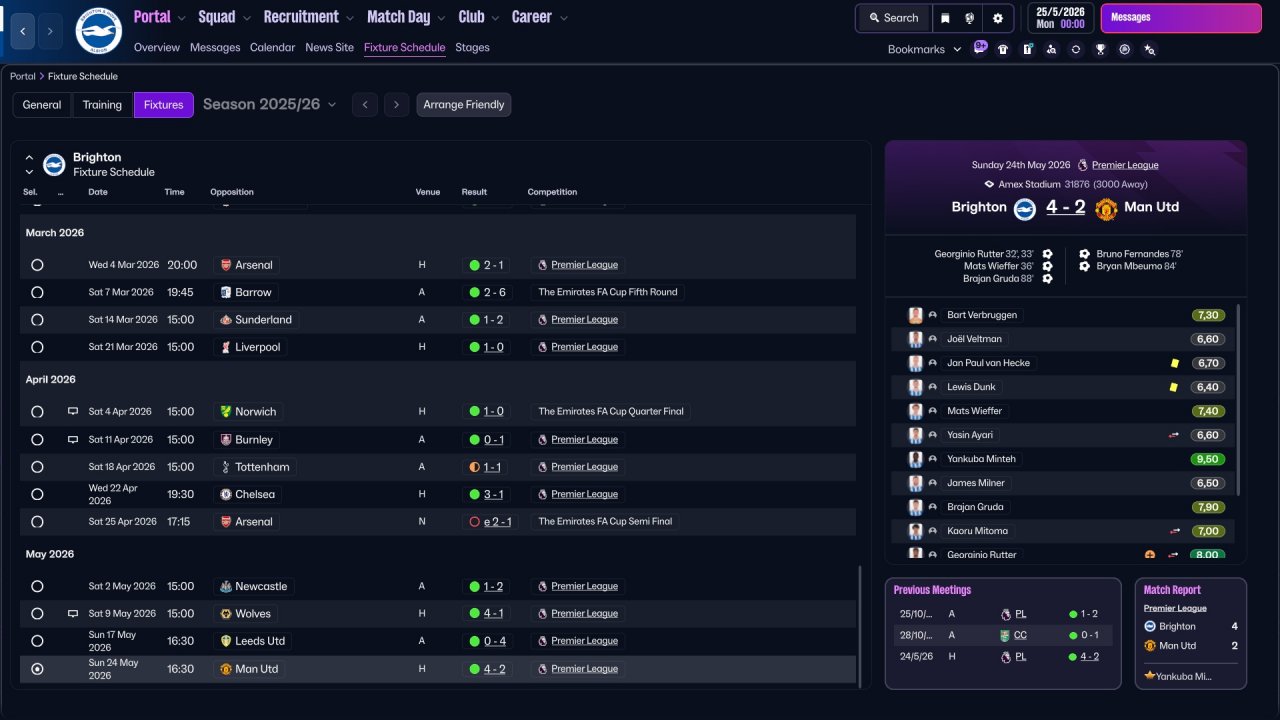Open the world globe icon in top bar
1280x720 pixels.
970,18
